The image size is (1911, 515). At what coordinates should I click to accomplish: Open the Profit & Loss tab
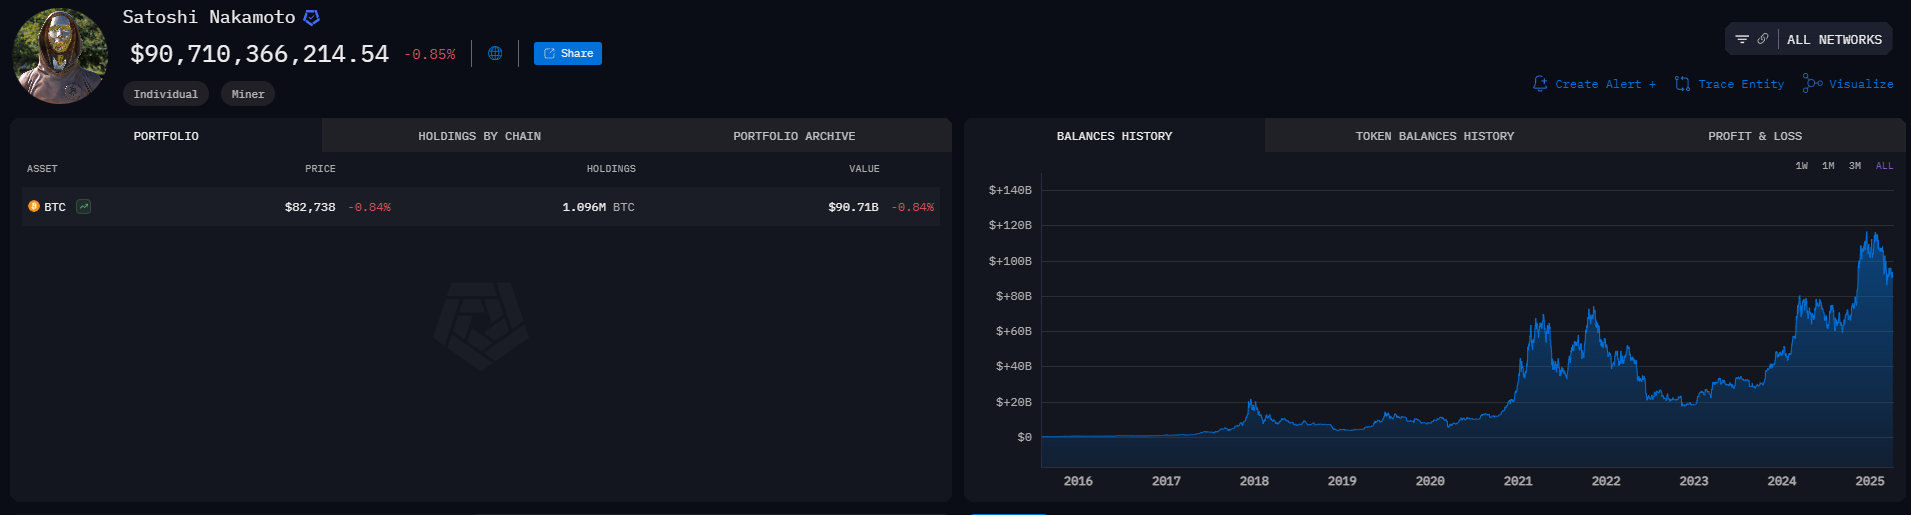[x=1754, y=136]
